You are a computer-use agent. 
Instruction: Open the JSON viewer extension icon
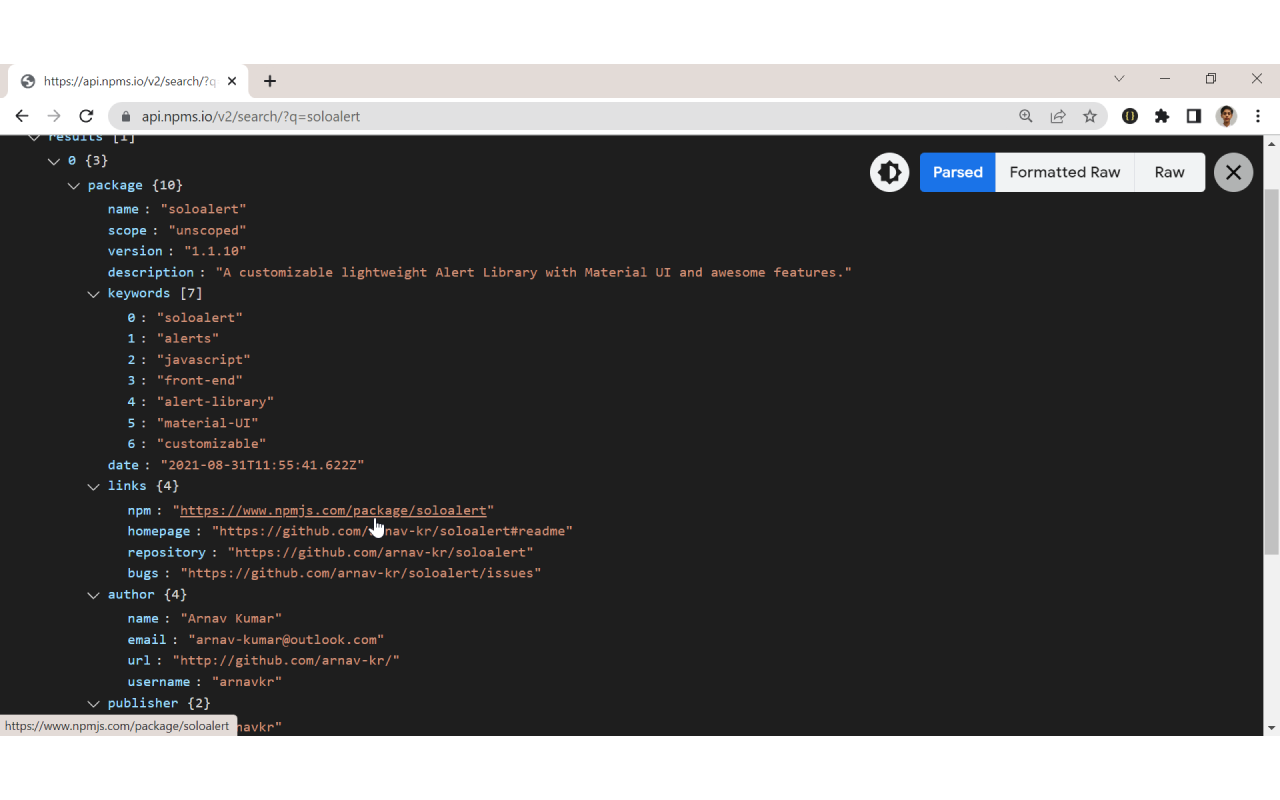pos(1130,116)
